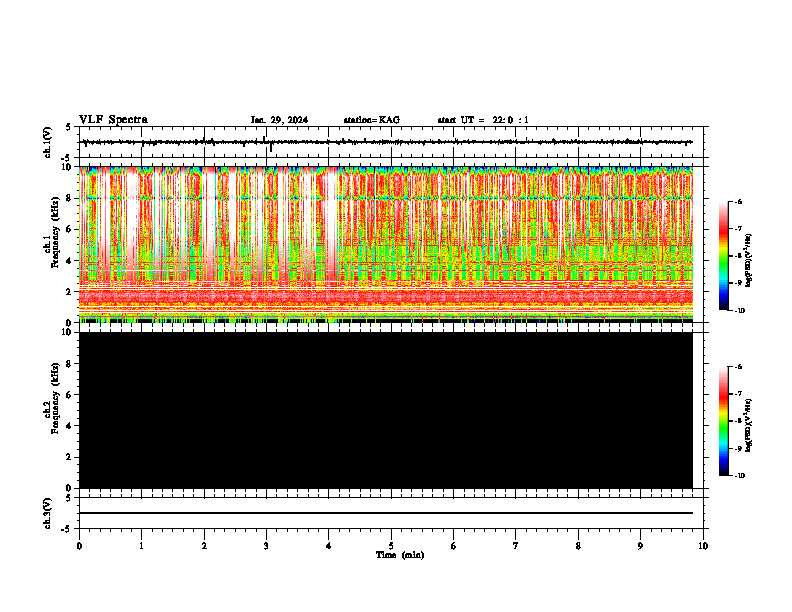Click the "-7" label on ch.2 color bar
This screenshot has width=792, height=612.
pos(738,394)
